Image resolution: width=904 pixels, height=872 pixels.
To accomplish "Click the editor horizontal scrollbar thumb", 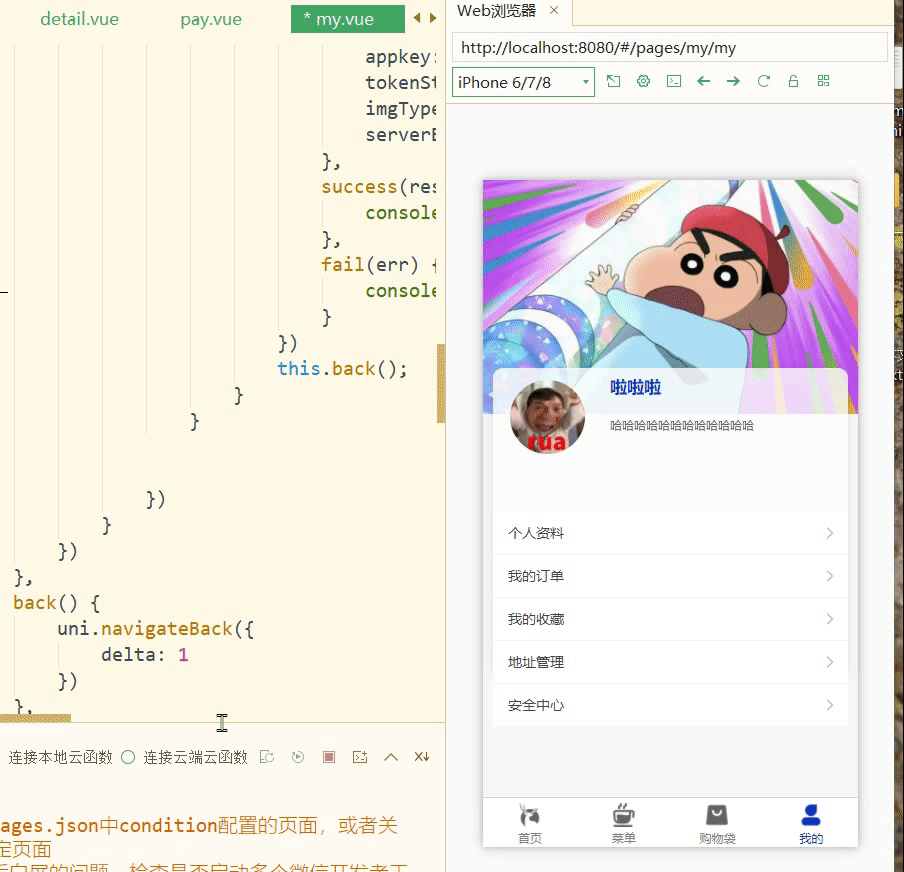I will pyautogui.click(x=35, y=718).
